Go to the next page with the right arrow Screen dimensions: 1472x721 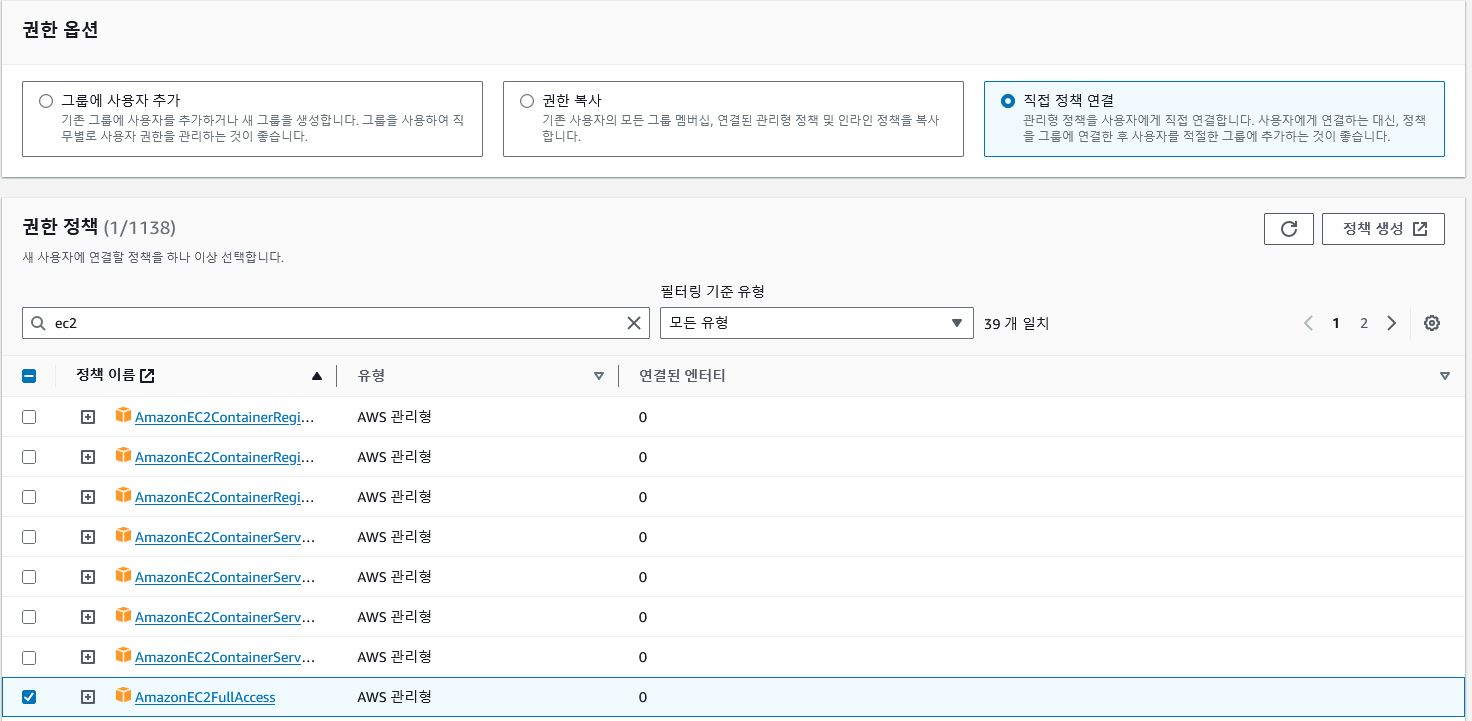pyautogui.click(x=1392, y=323)
